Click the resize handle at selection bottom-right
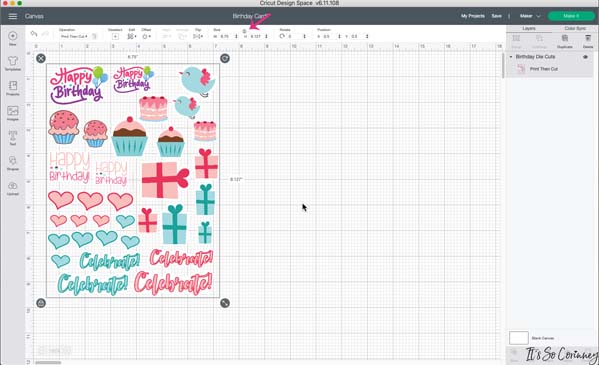Screen dimensions: 599x365 [225, 303]
